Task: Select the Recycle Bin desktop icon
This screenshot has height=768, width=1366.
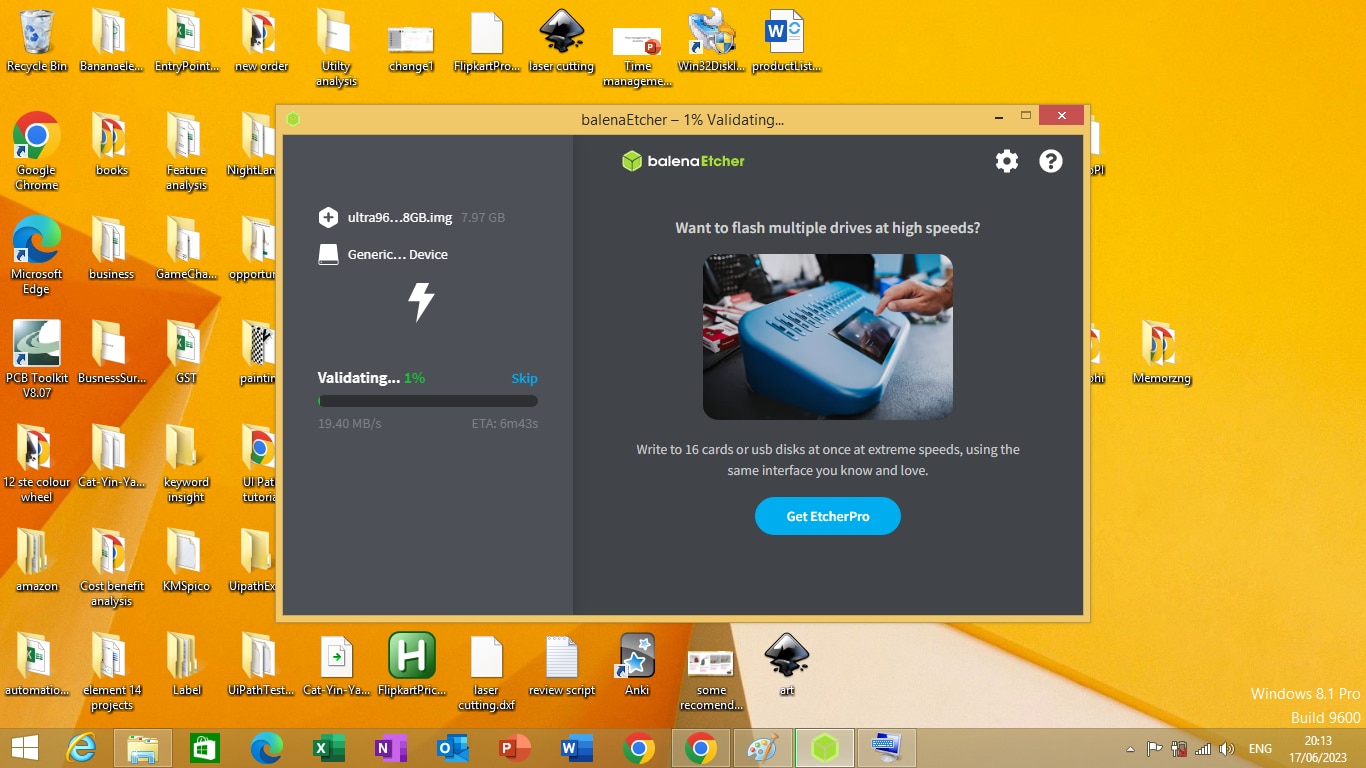Action: coord(37,41)
